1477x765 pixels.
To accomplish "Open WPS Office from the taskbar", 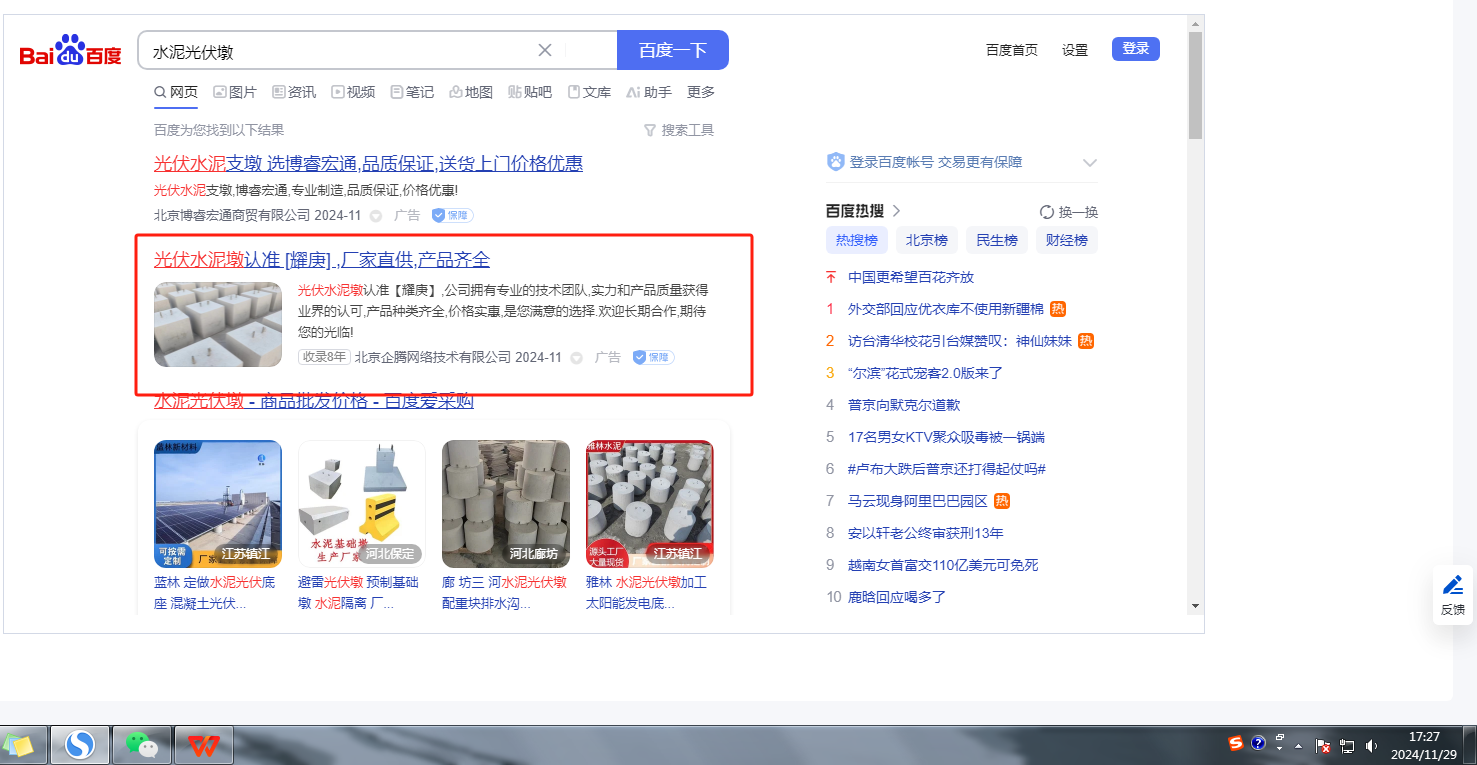I will [x=204, y=745].
